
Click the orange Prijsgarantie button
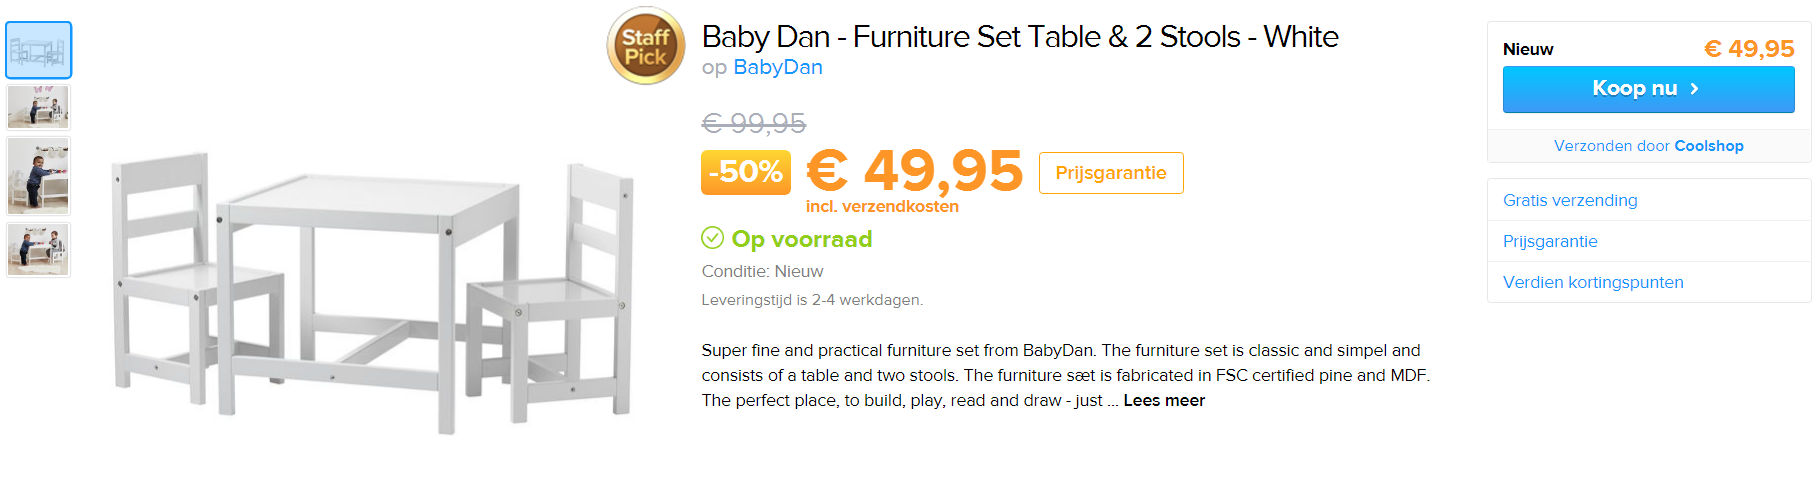(x=1110, y=173)
